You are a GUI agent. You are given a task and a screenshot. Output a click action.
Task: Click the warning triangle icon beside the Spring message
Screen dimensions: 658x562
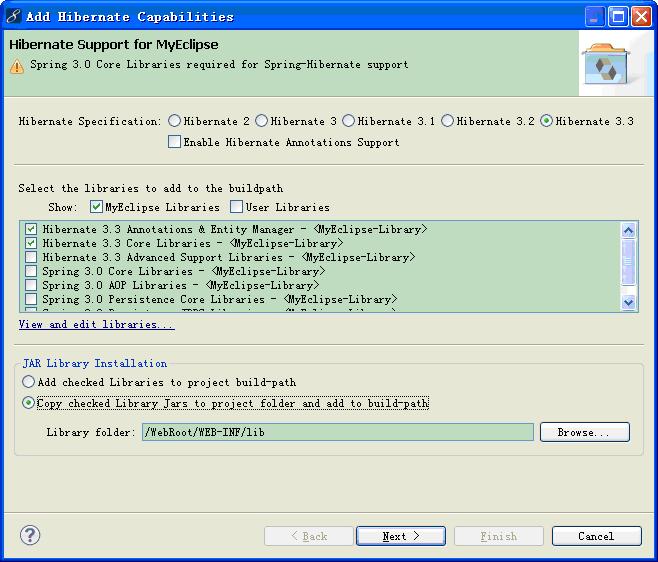pyautogui.click(x=17, y=66)
